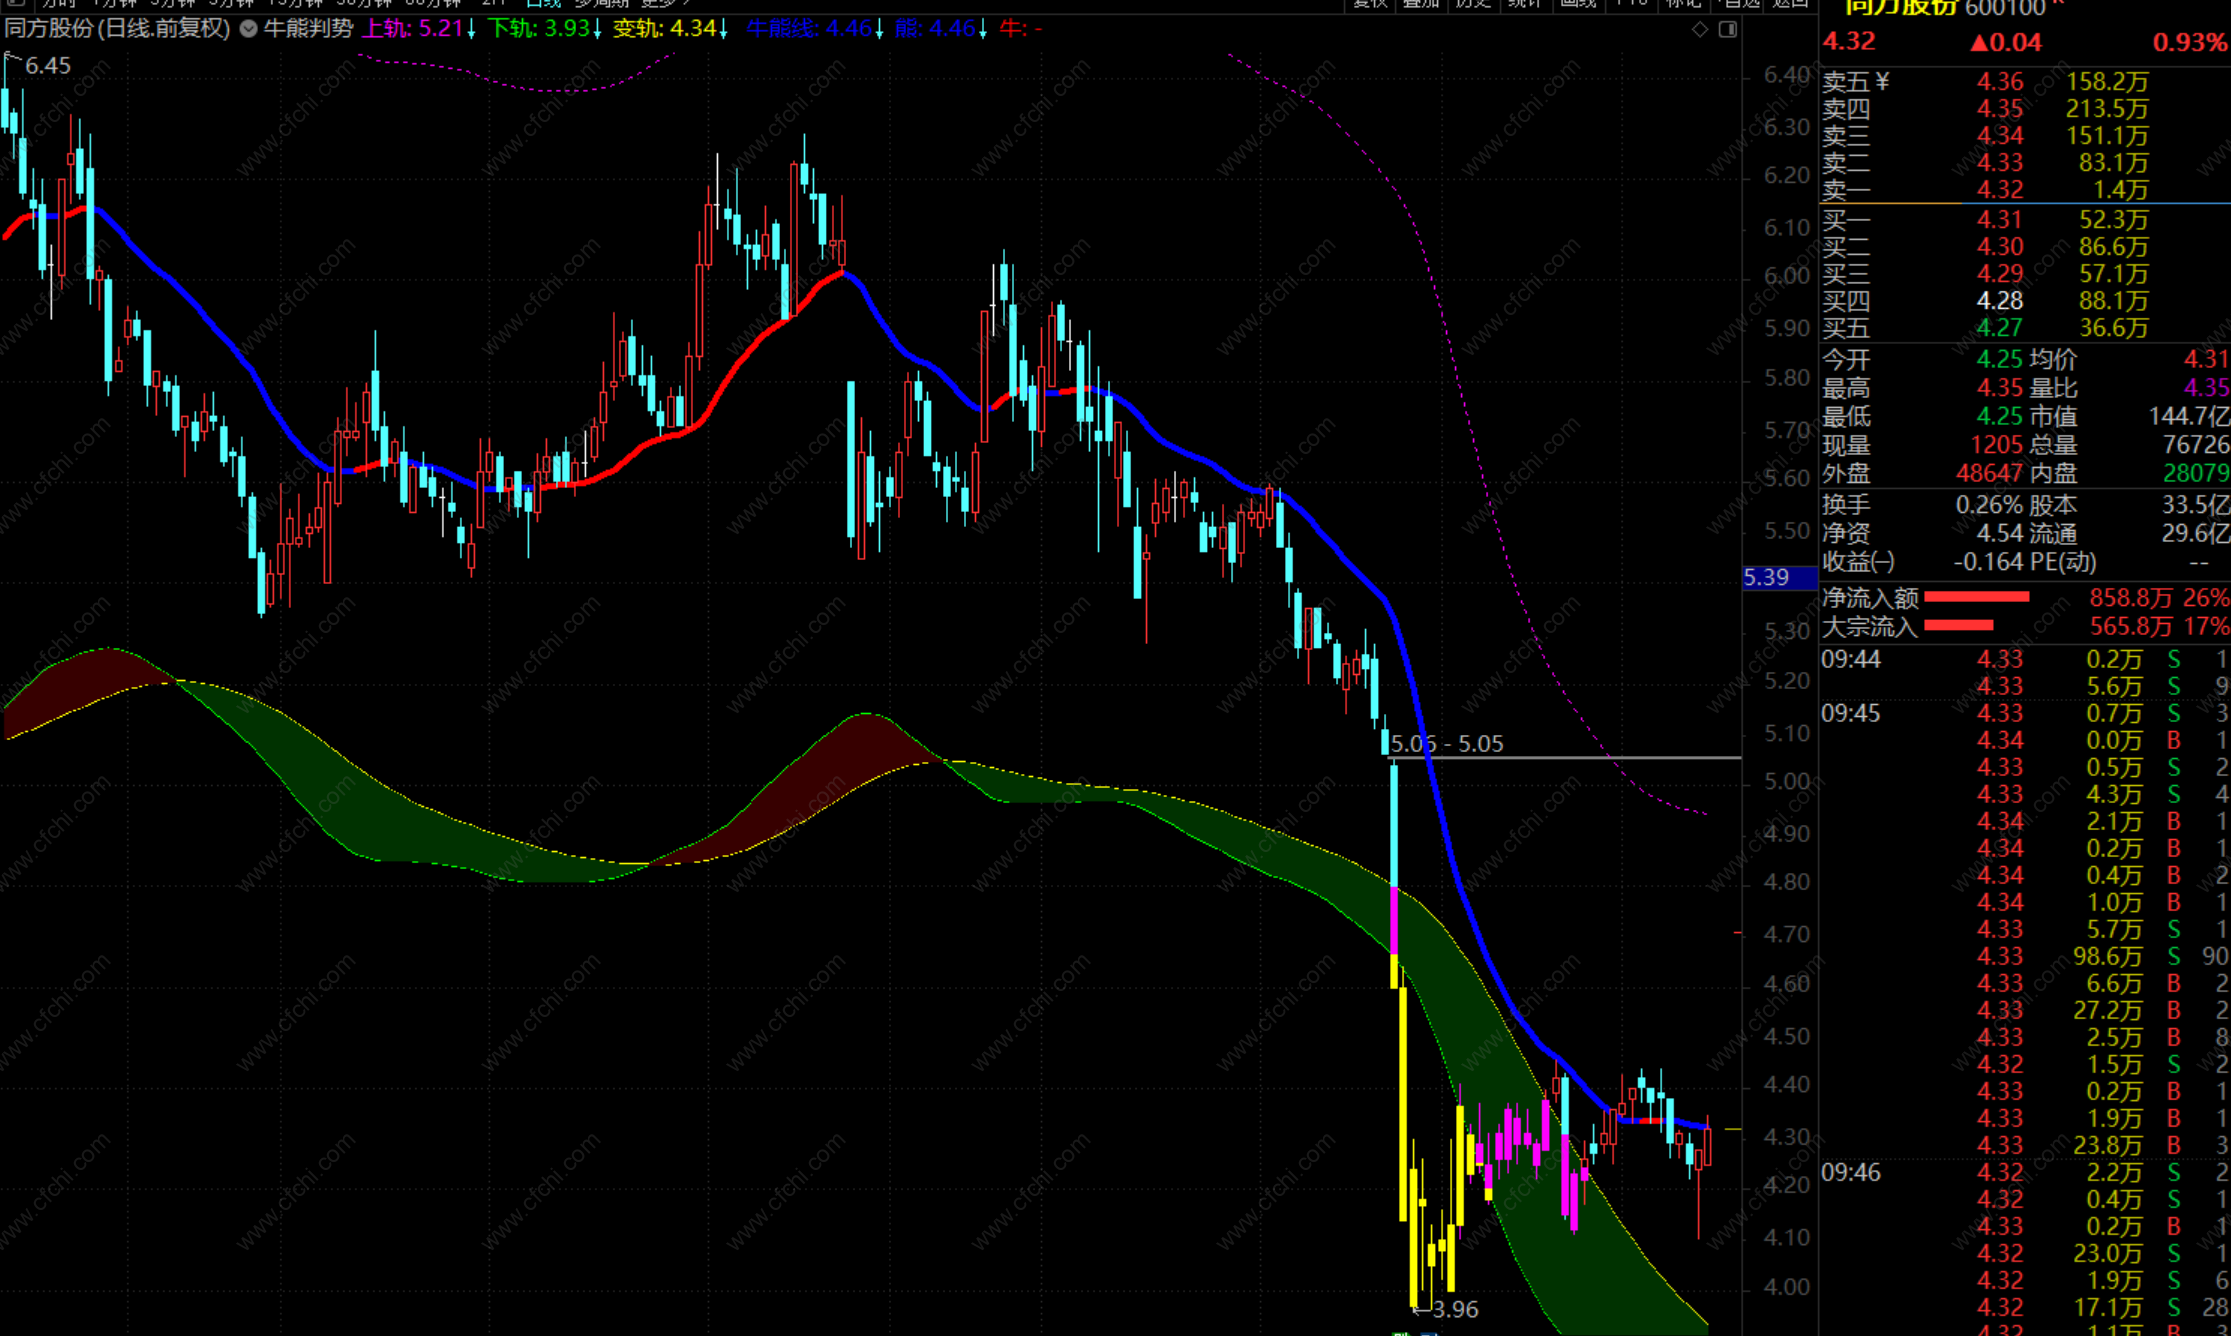Click the arrow marker at low 3.96

tap(1421, 1309)
